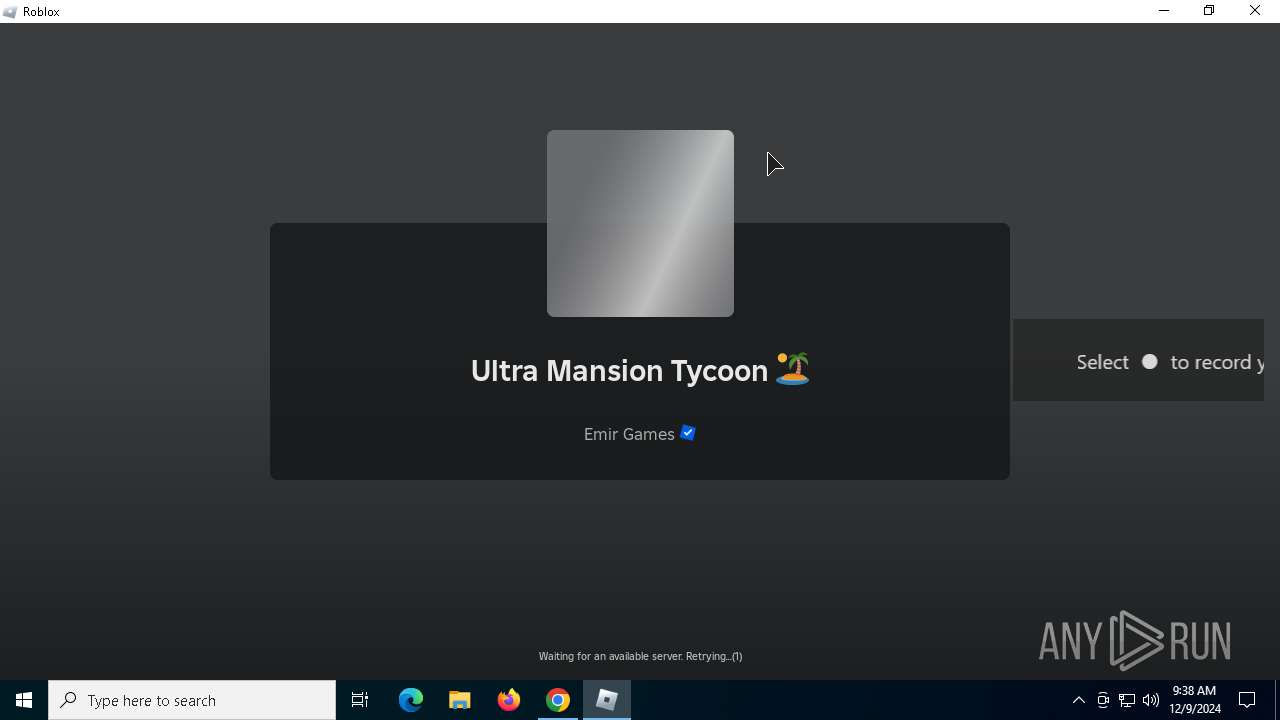1280x720 pixels.
Task: Open the clock showing 9:38 AM
Action: (1196, 700)
